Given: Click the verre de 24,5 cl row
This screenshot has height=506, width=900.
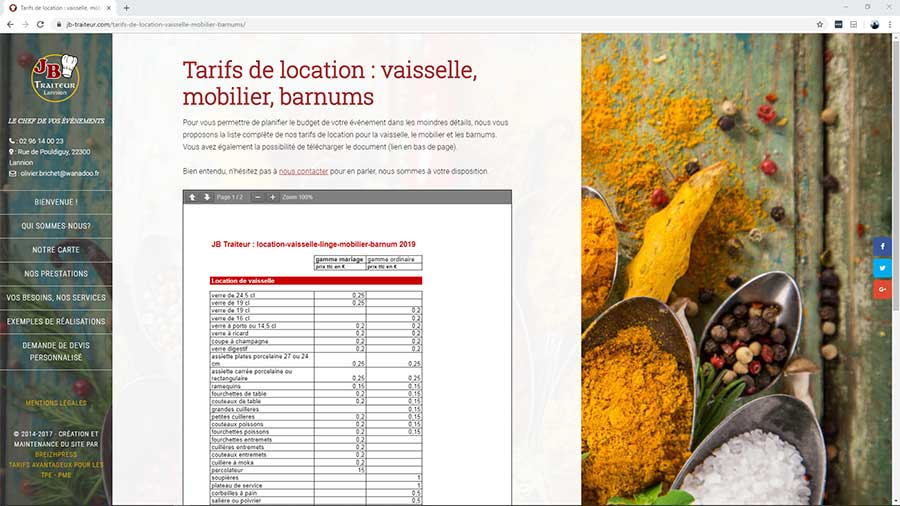Looking at the screenshot, I should click(316, 295).
